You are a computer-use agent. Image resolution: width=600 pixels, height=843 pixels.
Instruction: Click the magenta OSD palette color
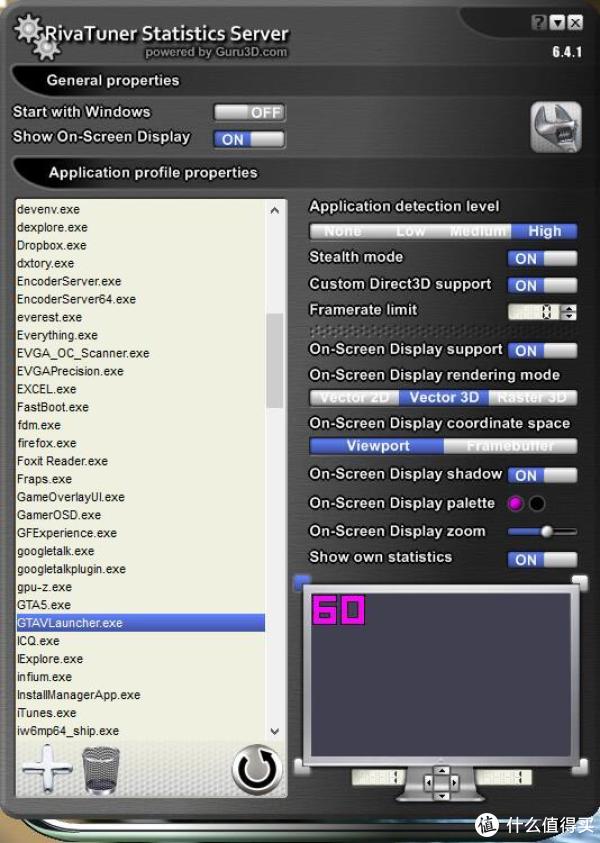tap(516, 503)
